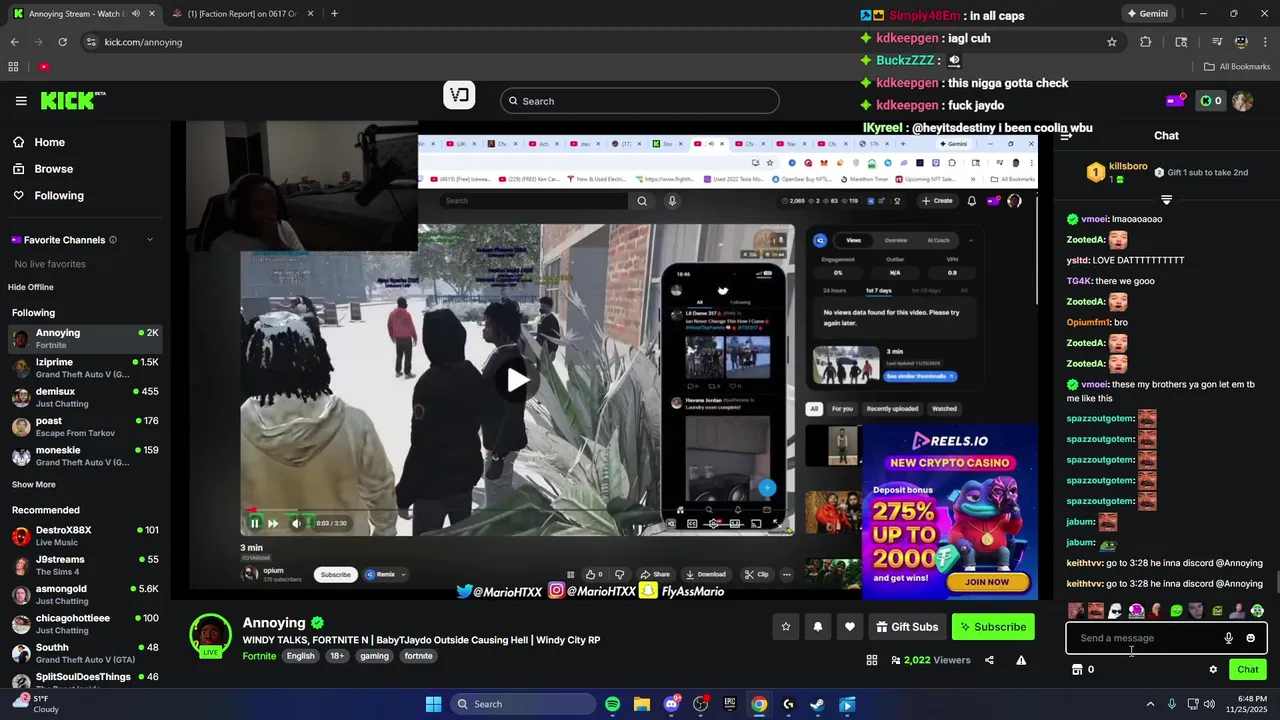
Task: Open the All Bookmarks folder
Action: 1237,67
